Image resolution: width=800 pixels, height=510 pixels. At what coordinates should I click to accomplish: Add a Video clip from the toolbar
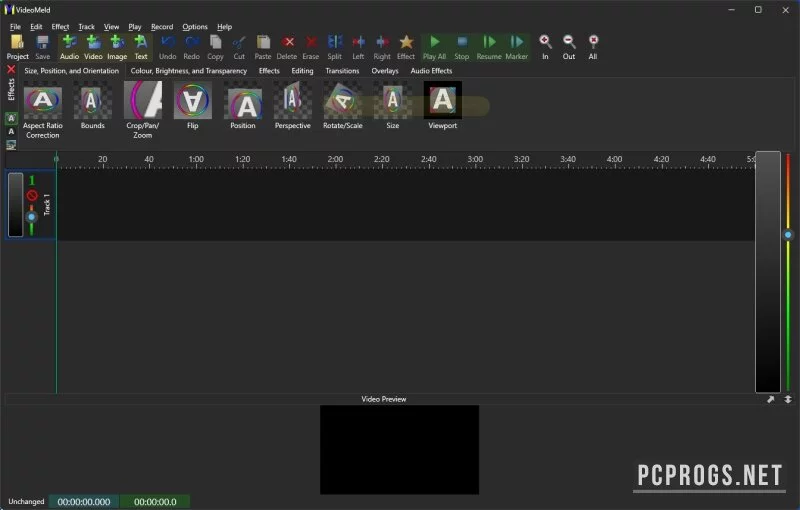(x=93, y=47)
